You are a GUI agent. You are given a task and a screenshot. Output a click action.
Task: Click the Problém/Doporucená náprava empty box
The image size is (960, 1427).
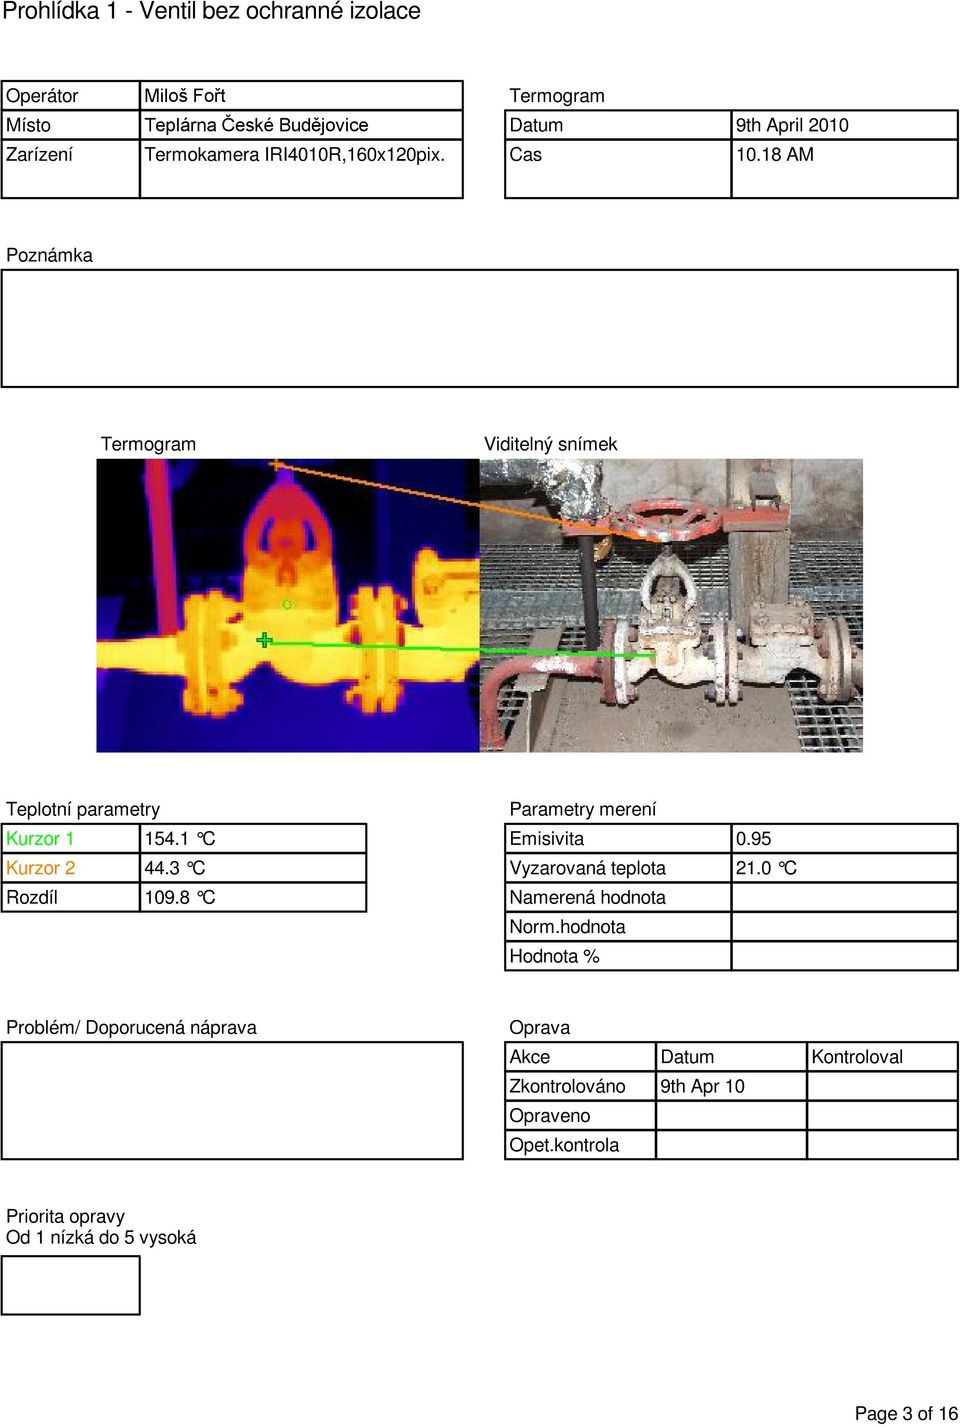(x=232, y=1101)
